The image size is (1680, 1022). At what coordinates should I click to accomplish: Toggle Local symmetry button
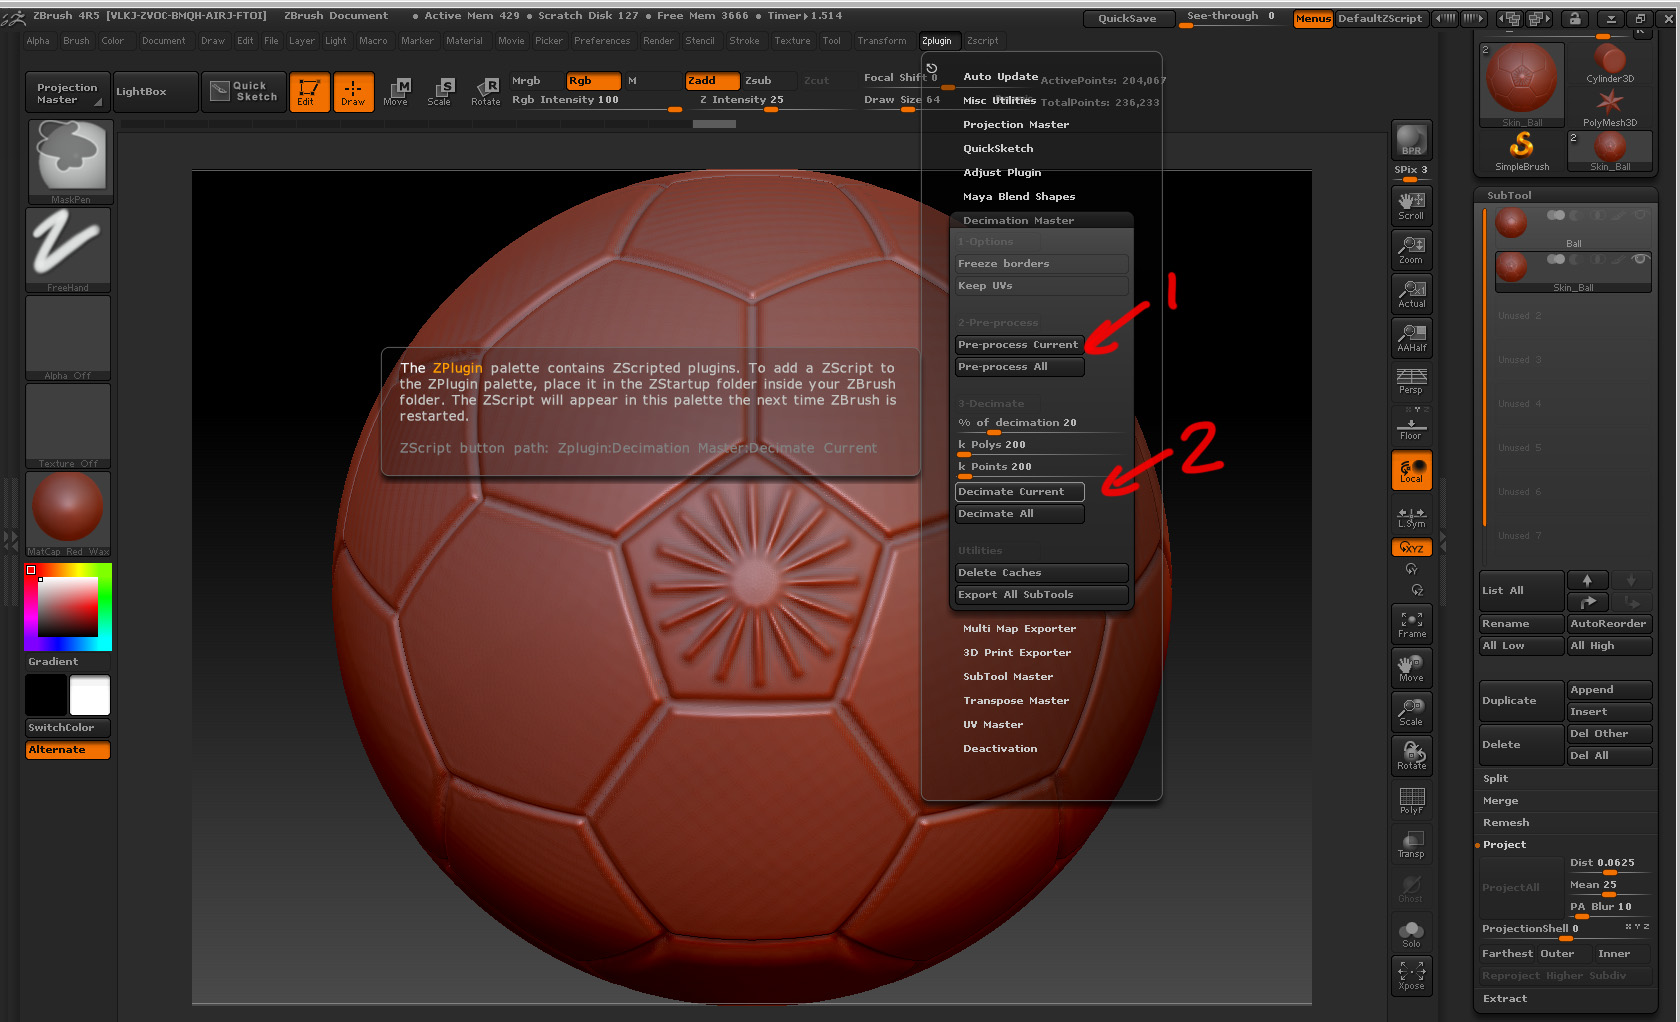[1411, 470]
